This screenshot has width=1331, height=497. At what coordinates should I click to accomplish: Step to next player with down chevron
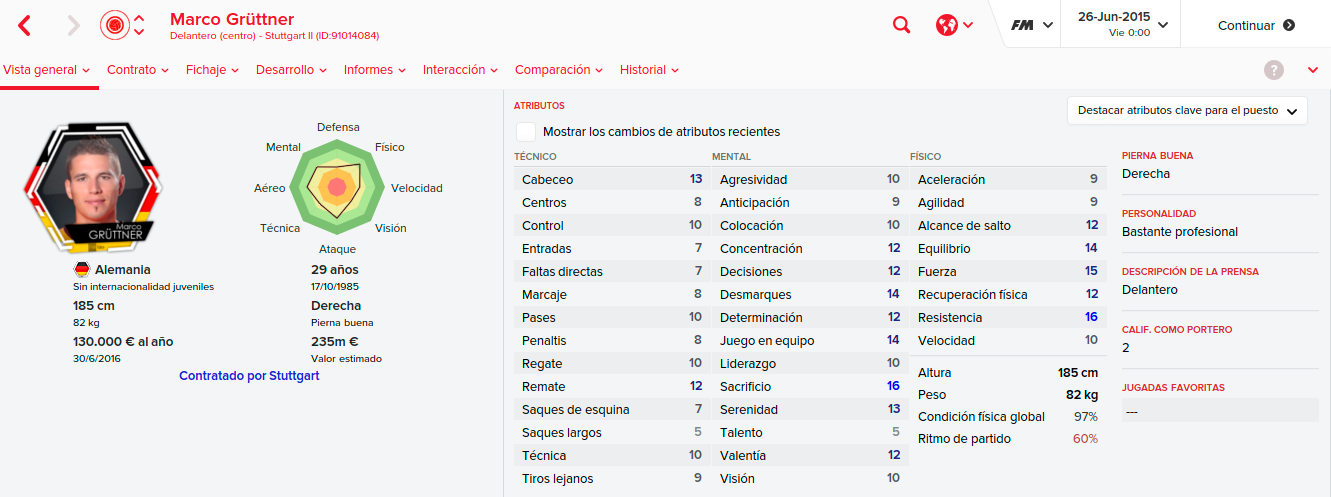point(139,33)
